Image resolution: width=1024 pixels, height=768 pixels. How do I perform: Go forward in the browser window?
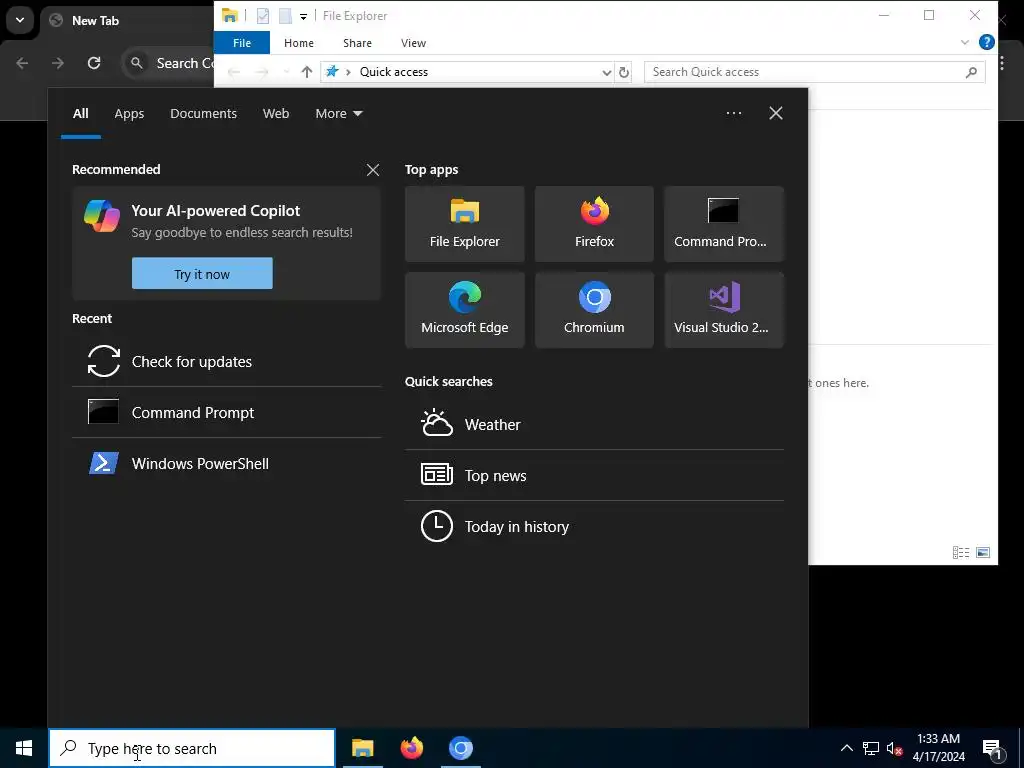coord(58,63)
